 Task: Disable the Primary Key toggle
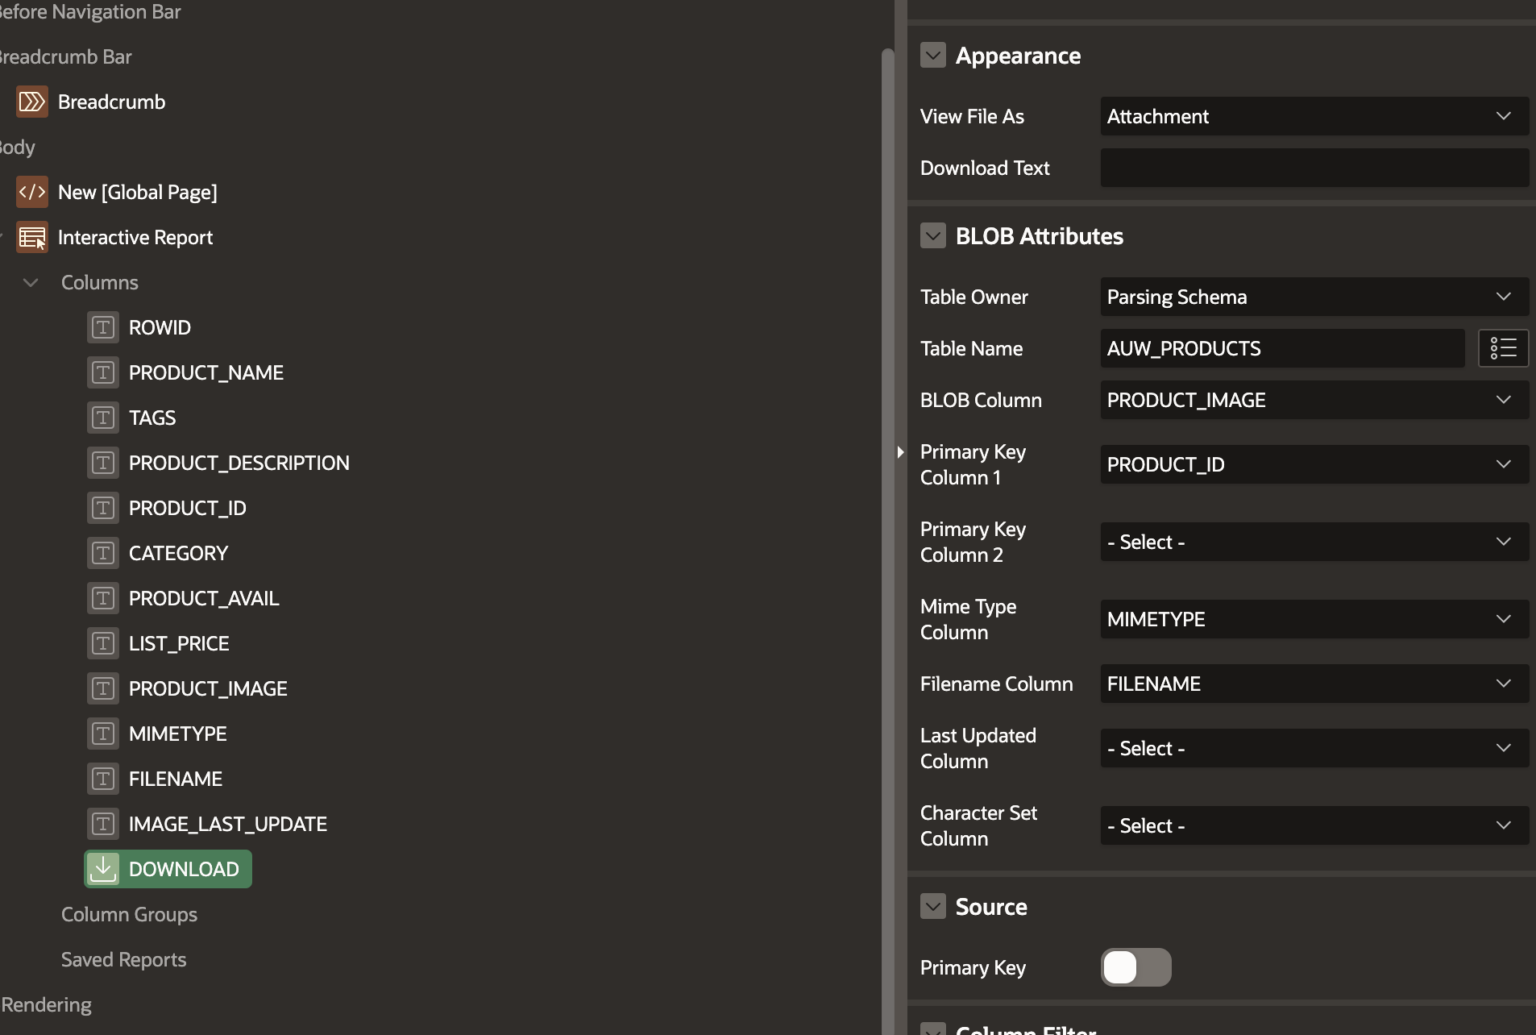coord(1135,967)
